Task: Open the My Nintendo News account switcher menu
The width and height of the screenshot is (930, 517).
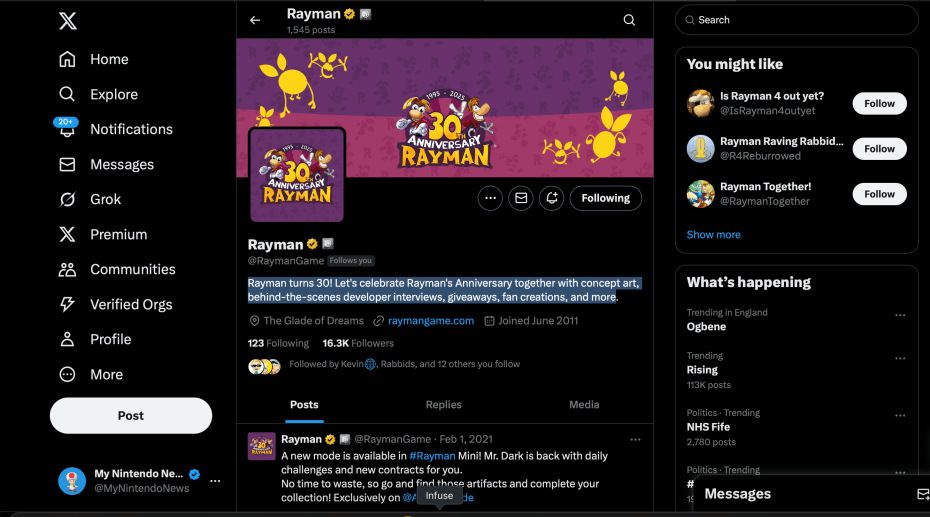Action: click(215, 481)
